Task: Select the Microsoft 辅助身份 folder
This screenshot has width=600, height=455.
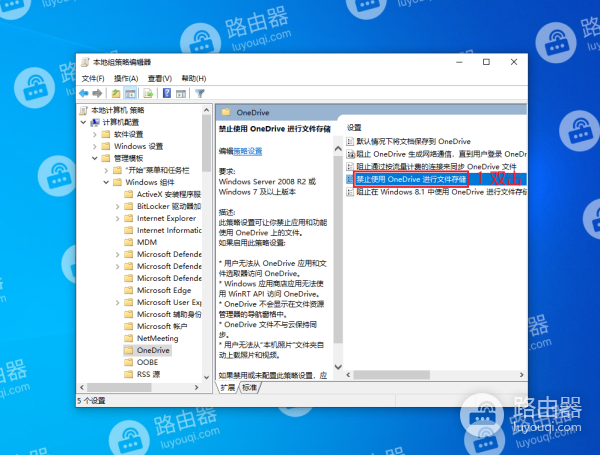Action: [x=169, y=314]
